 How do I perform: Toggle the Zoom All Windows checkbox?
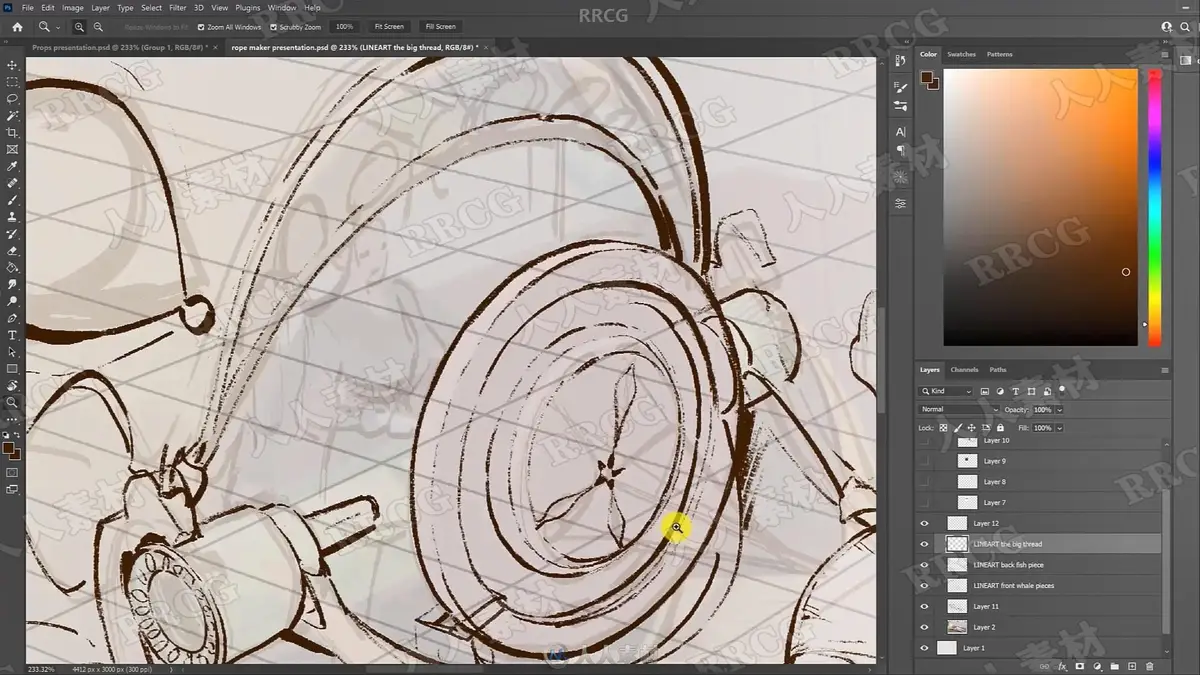point(201,27)
